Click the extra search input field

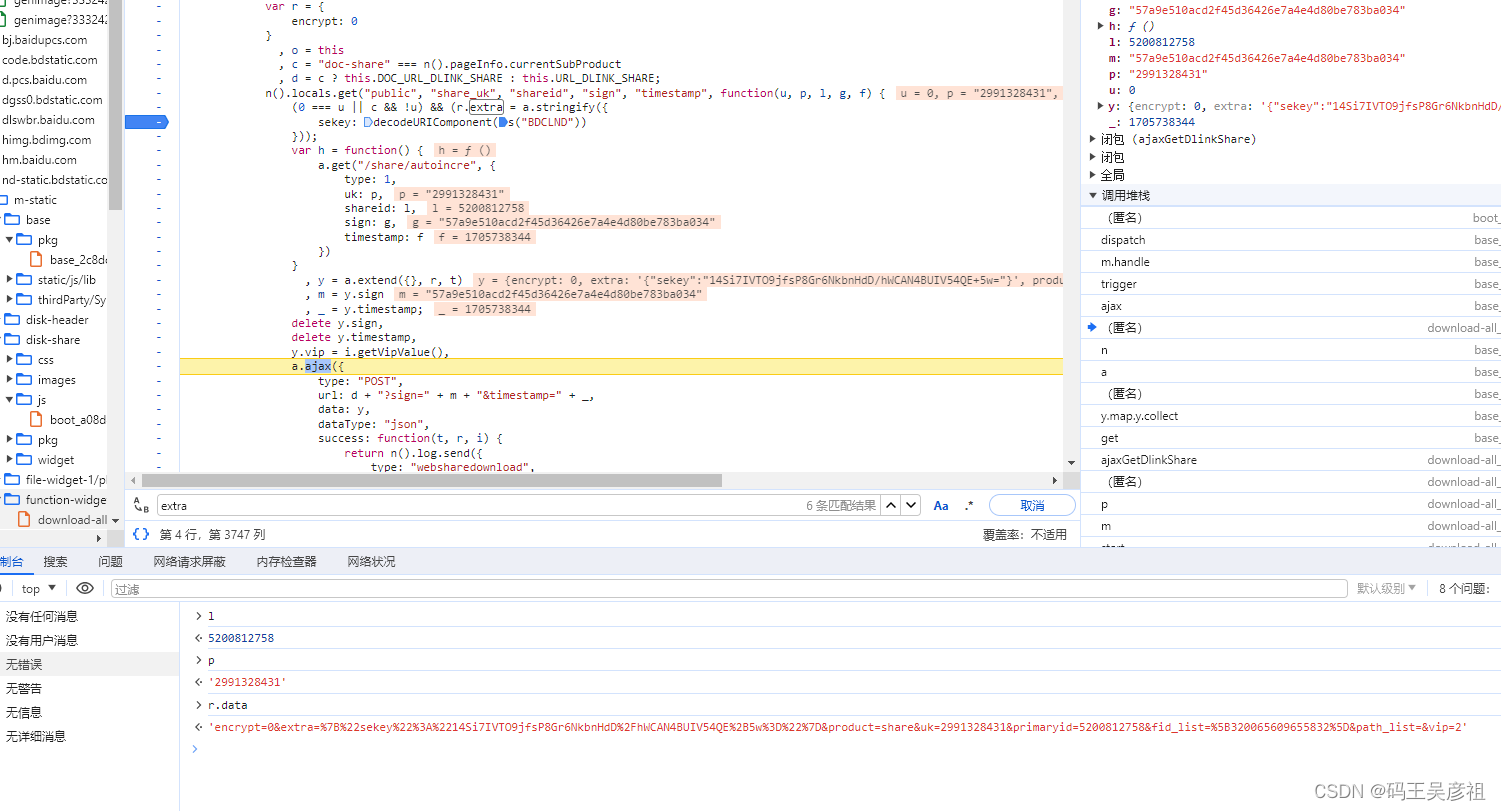(480, 506)
